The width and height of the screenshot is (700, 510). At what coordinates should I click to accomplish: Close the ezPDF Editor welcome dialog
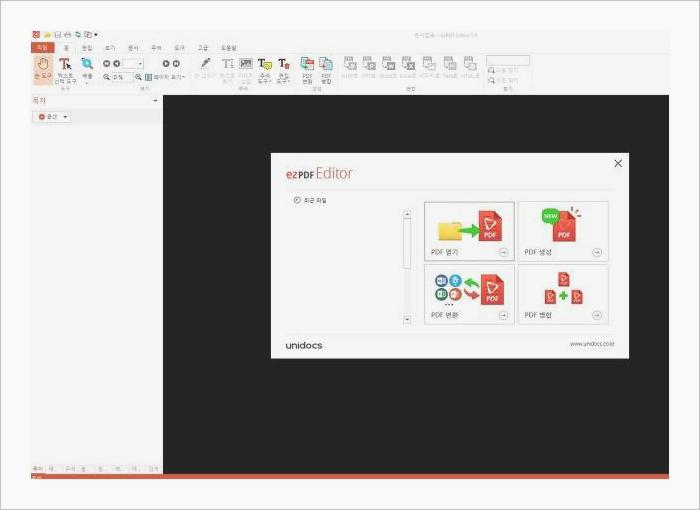pos(618,163)
